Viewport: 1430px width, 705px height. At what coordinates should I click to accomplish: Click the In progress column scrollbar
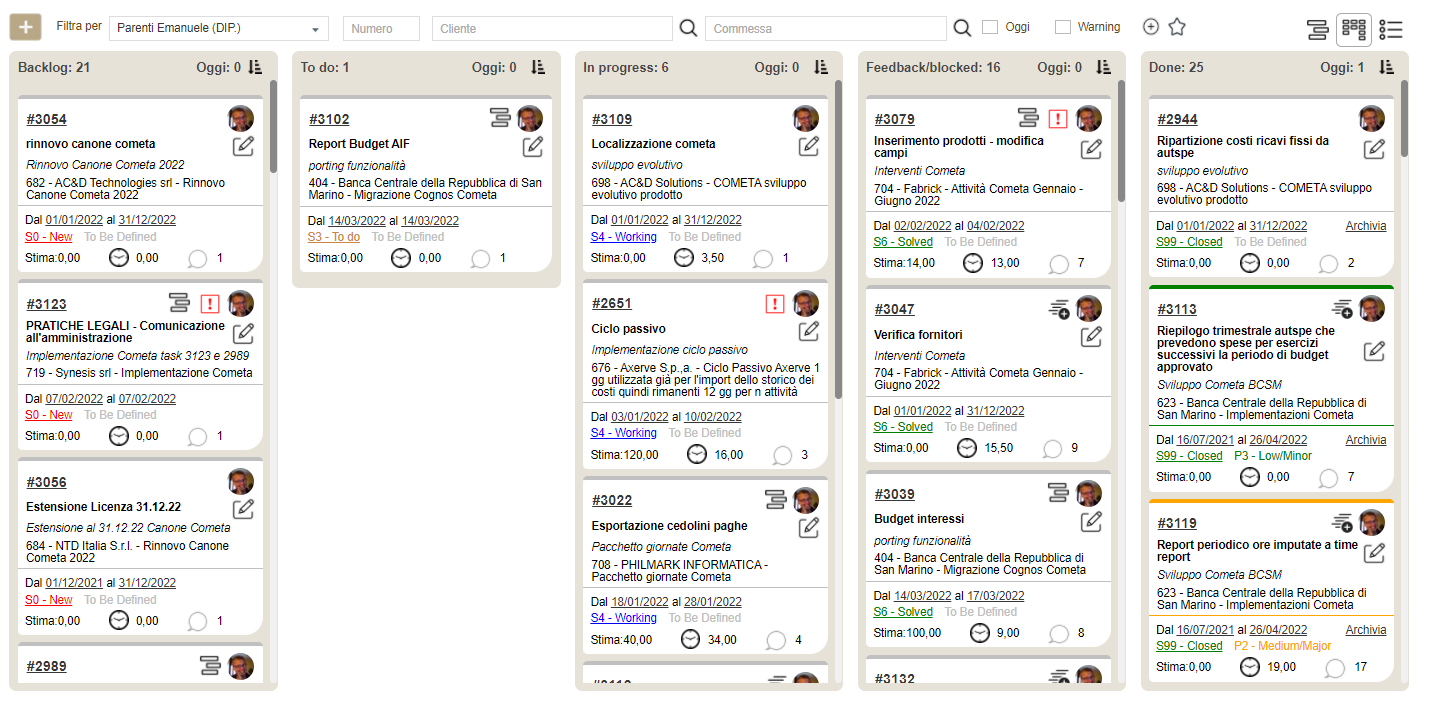pos(838,240)
